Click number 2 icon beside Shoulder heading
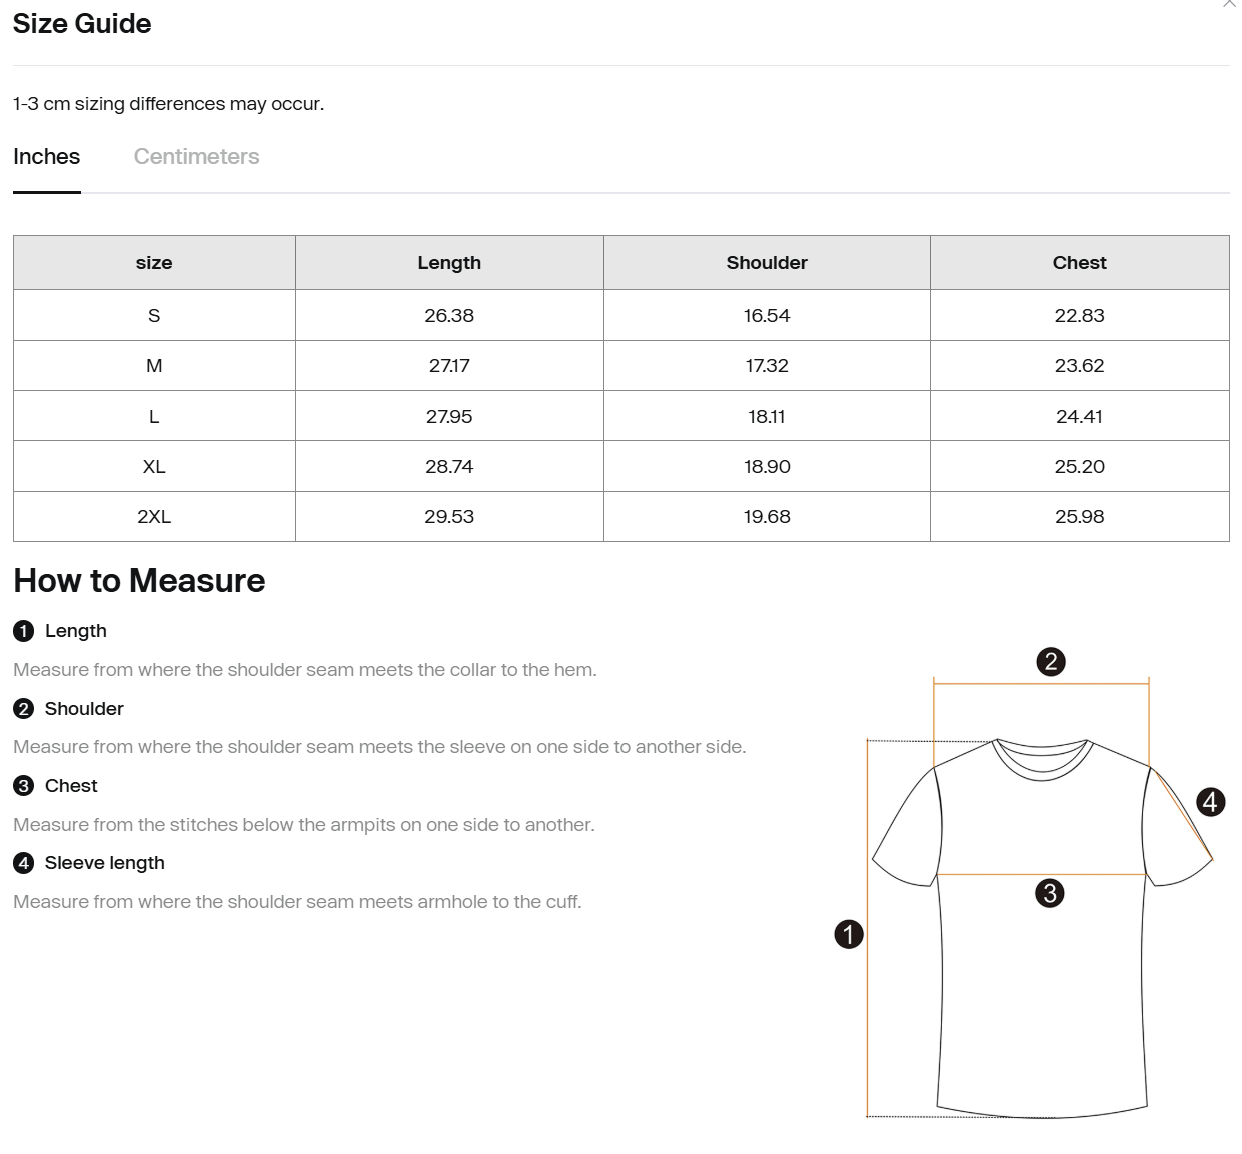The image size is (1242, 1154). coord(24,709)
